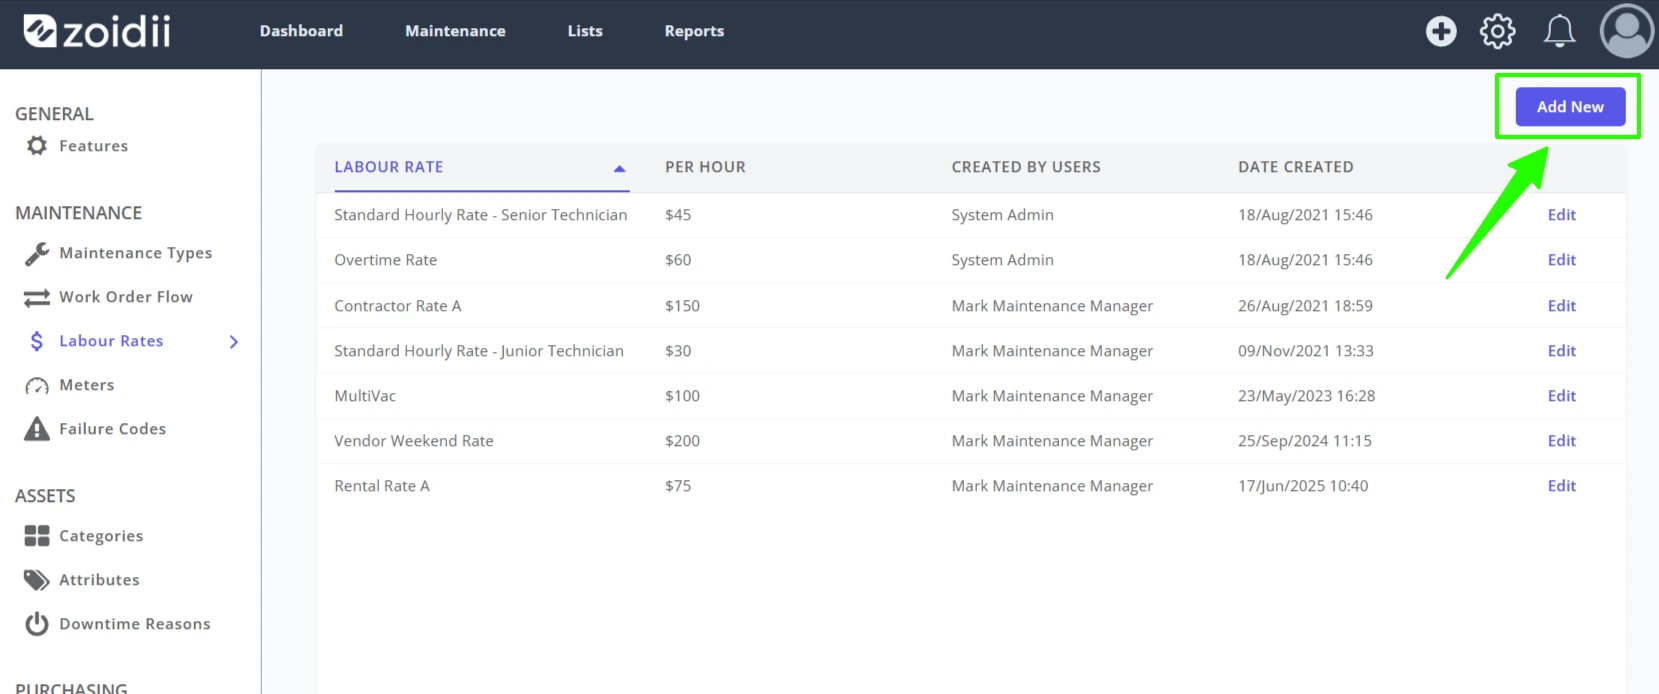Click the Maintenance Types wrench icon
Image resolution: width=1659 pixels, height=694 pixels.
(37, 254)
